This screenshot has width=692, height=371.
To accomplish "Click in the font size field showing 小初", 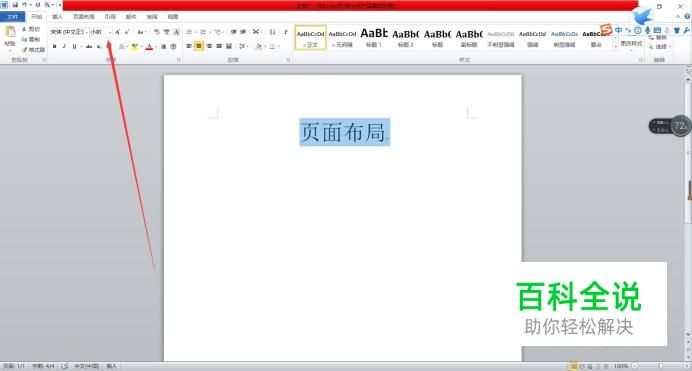I will click(x=98, y=32).
